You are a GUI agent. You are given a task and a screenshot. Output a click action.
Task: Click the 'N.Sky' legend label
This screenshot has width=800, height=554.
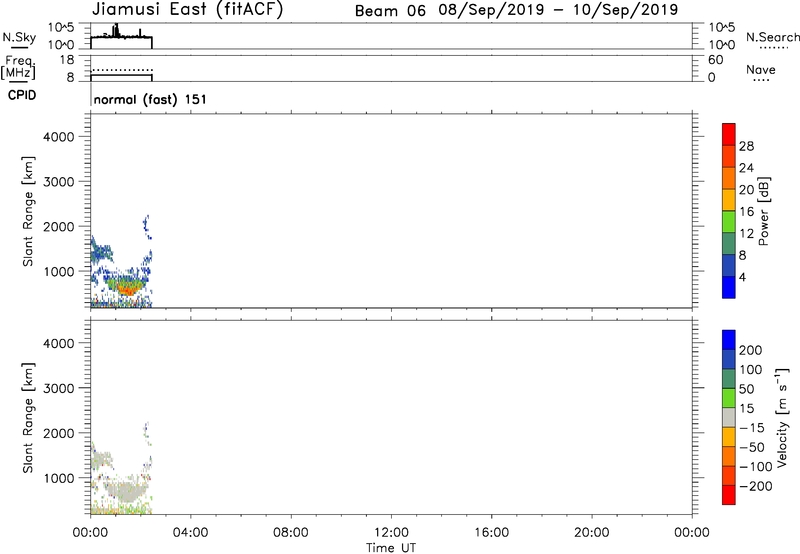(19, 37)
